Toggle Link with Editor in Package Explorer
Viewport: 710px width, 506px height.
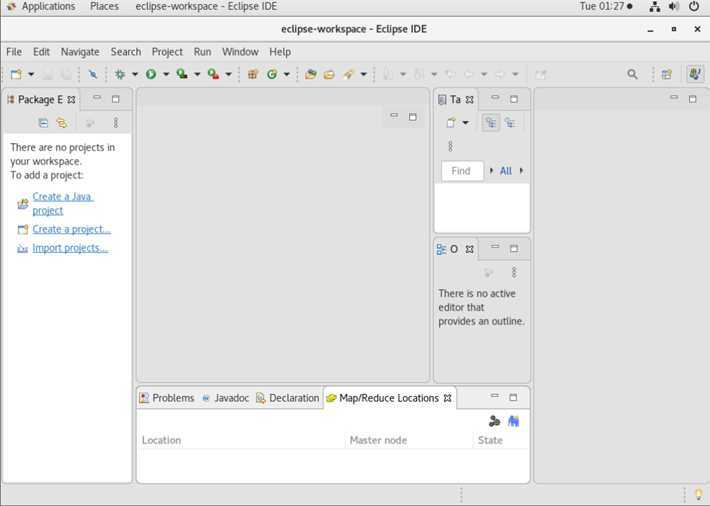click(x=61, y=123)
